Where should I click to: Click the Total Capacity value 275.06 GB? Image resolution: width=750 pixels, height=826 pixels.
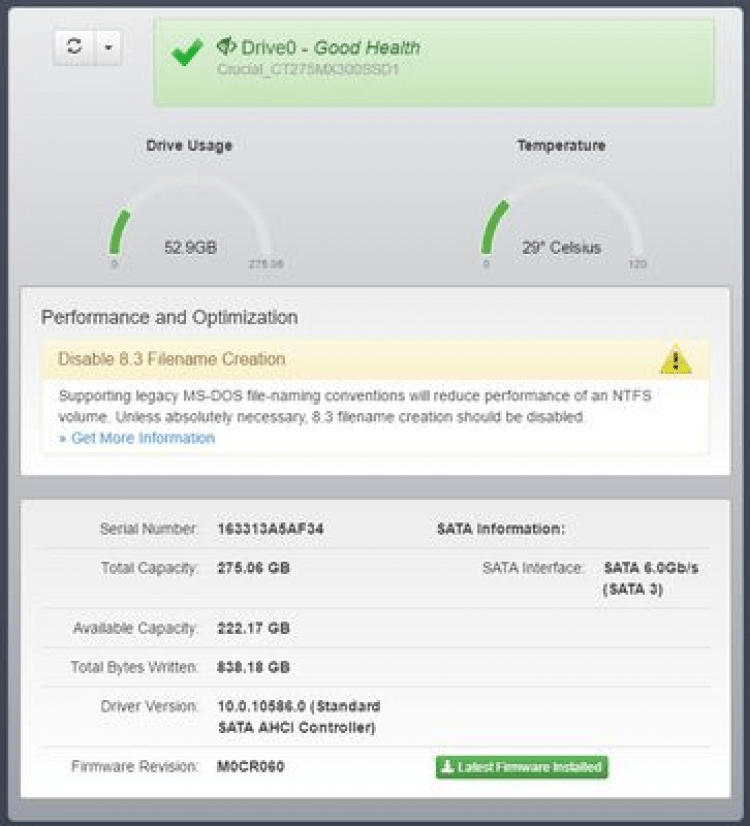[253, 568]
